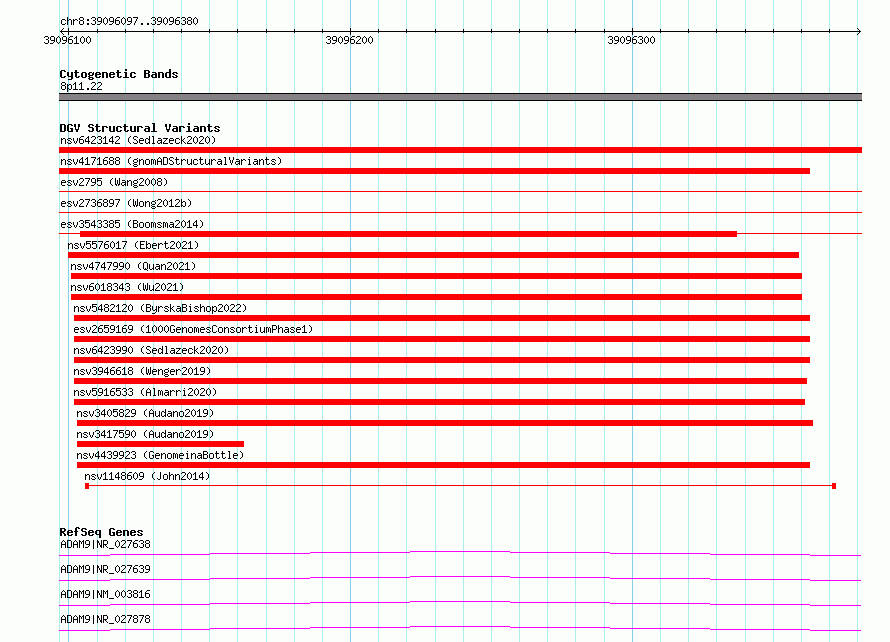Screen dimensions: 890x642
Task: Open esv2659169 (1000GenomesConsortiumPhase1) label
Action: [x=193, y=329]
